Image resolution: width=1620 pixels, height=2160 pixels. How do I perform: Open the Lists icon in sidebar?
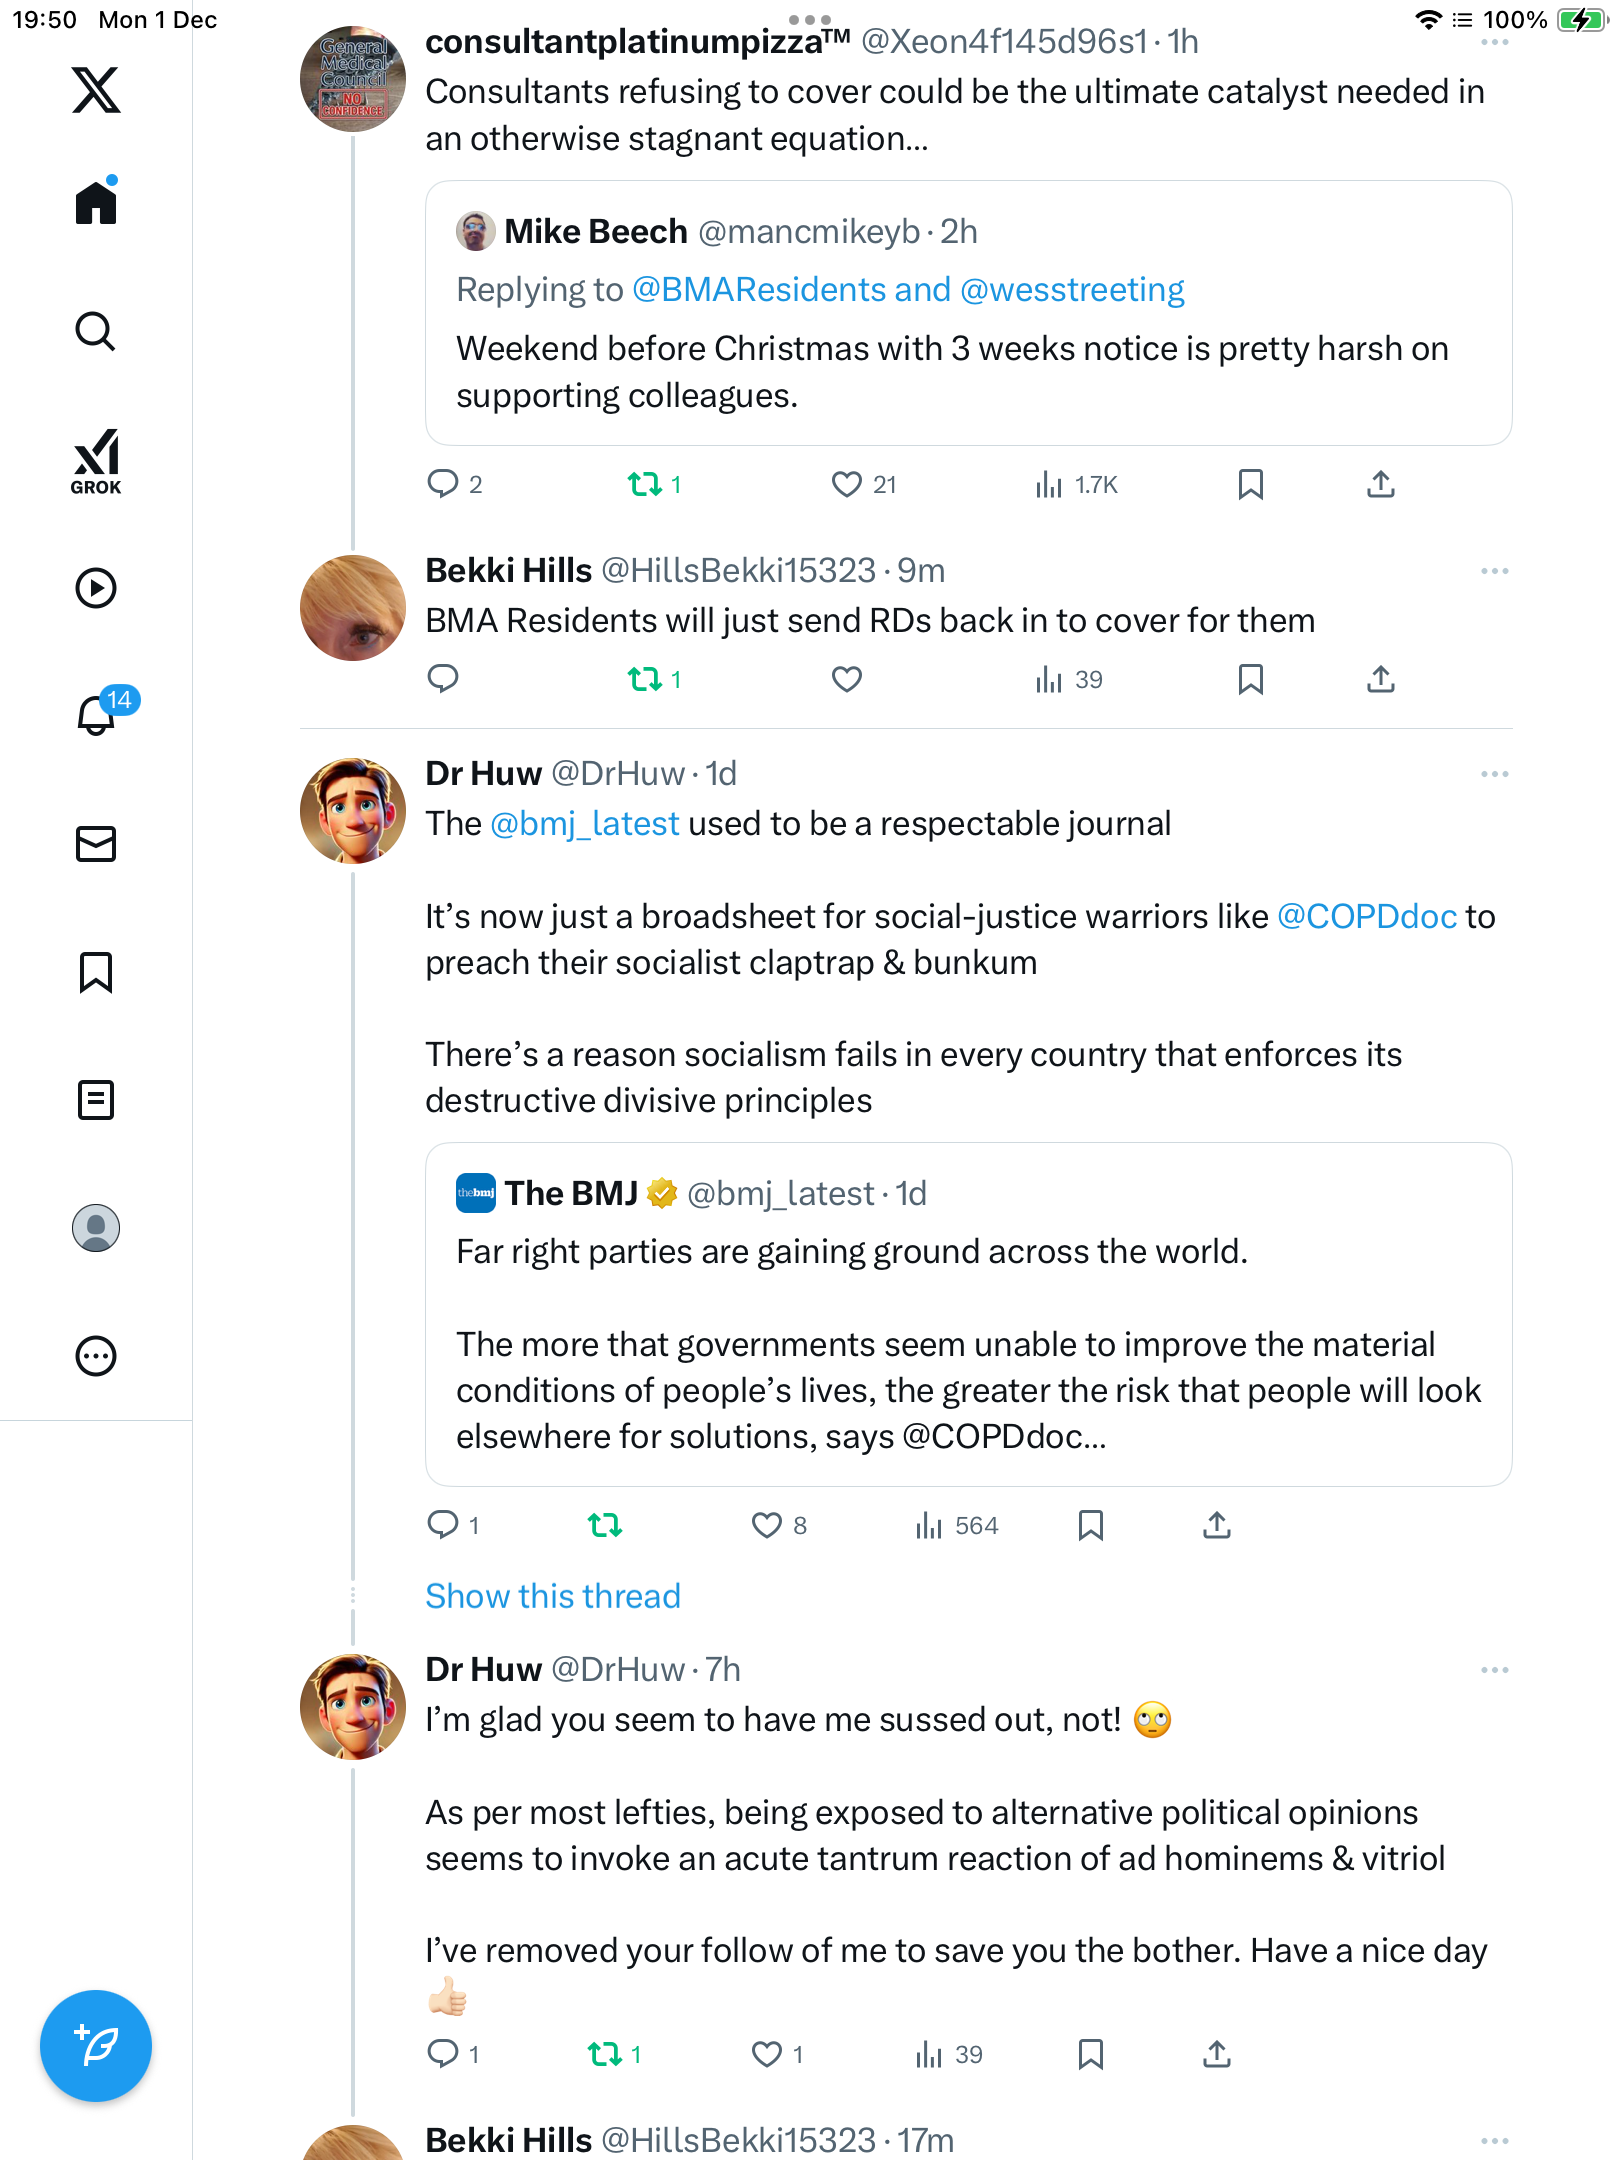(96, 1100)
